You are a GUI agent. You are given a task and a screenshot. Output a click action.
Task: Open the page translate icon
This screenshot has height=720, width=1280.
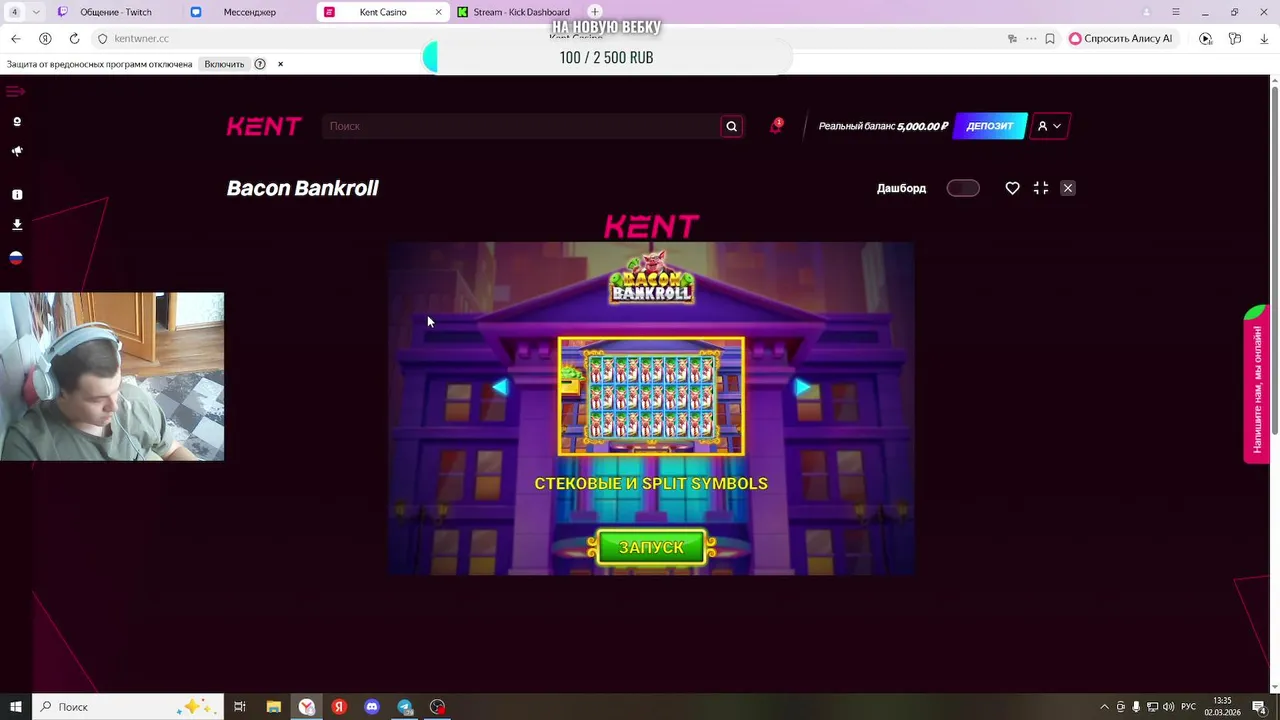[1013, 39]
